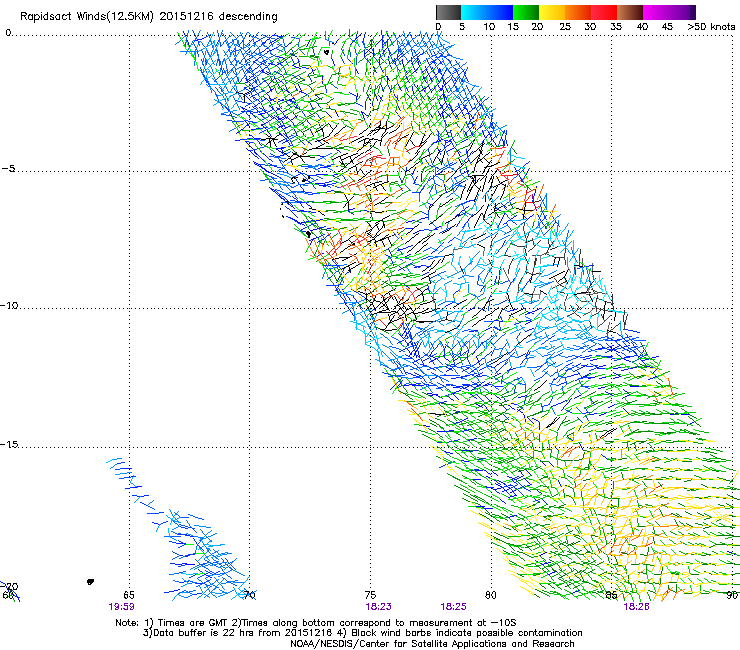The width and height of the screenshot is (740, 650).
Task: Click the pass time label '18:26'
Action: coord(636,607)
